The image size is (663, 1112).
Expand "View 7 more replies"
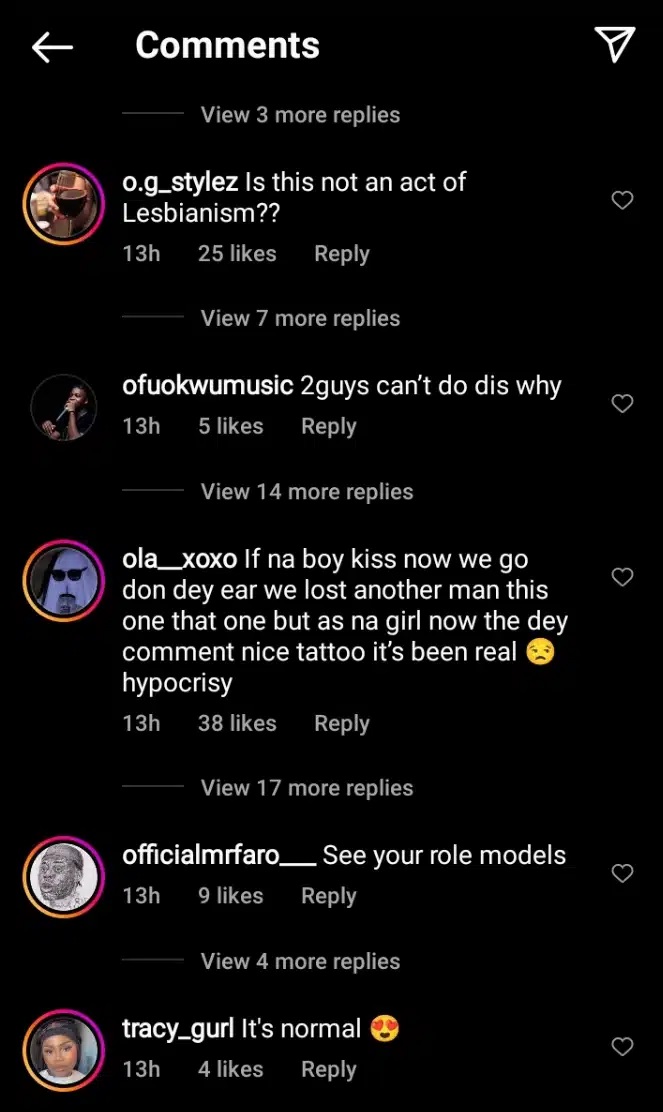click(x=300, y=319)
